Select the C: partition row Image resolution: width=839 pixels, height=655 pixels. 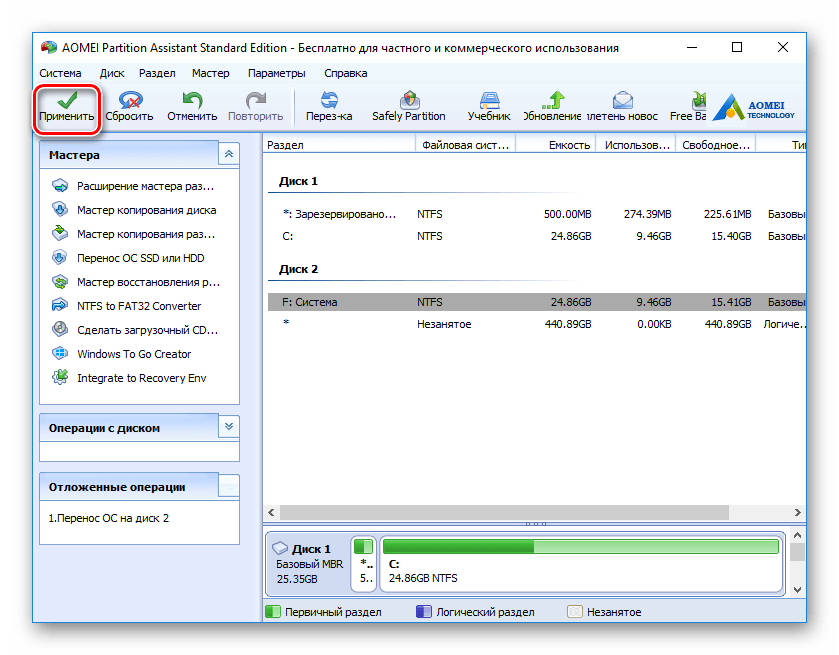537,236
